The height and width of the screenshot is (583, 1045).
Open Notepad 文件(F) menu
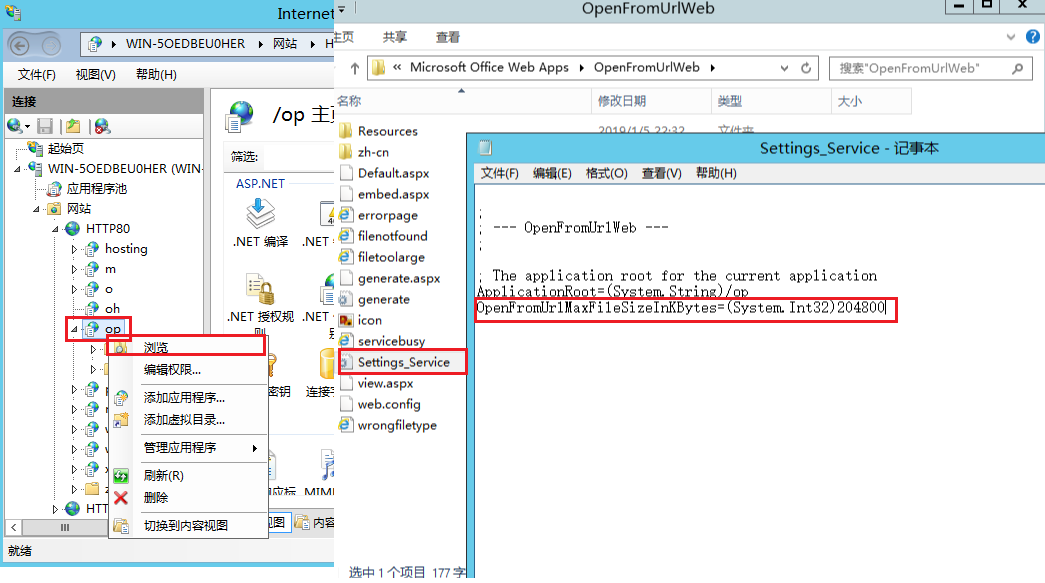click(x=499, y=173)
